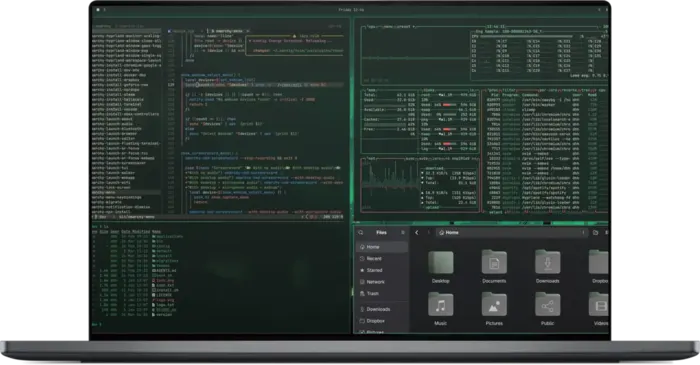Open search in the Files window
This screenshot has width=700, height=365.
click(x=361, y=232)
